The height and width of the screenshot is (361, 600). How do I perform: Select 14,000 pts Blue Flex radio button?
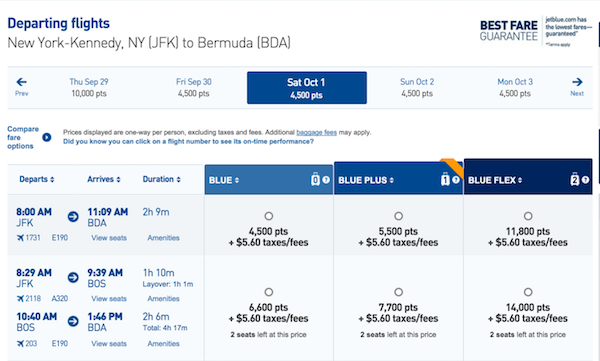[x=528, y=292]
